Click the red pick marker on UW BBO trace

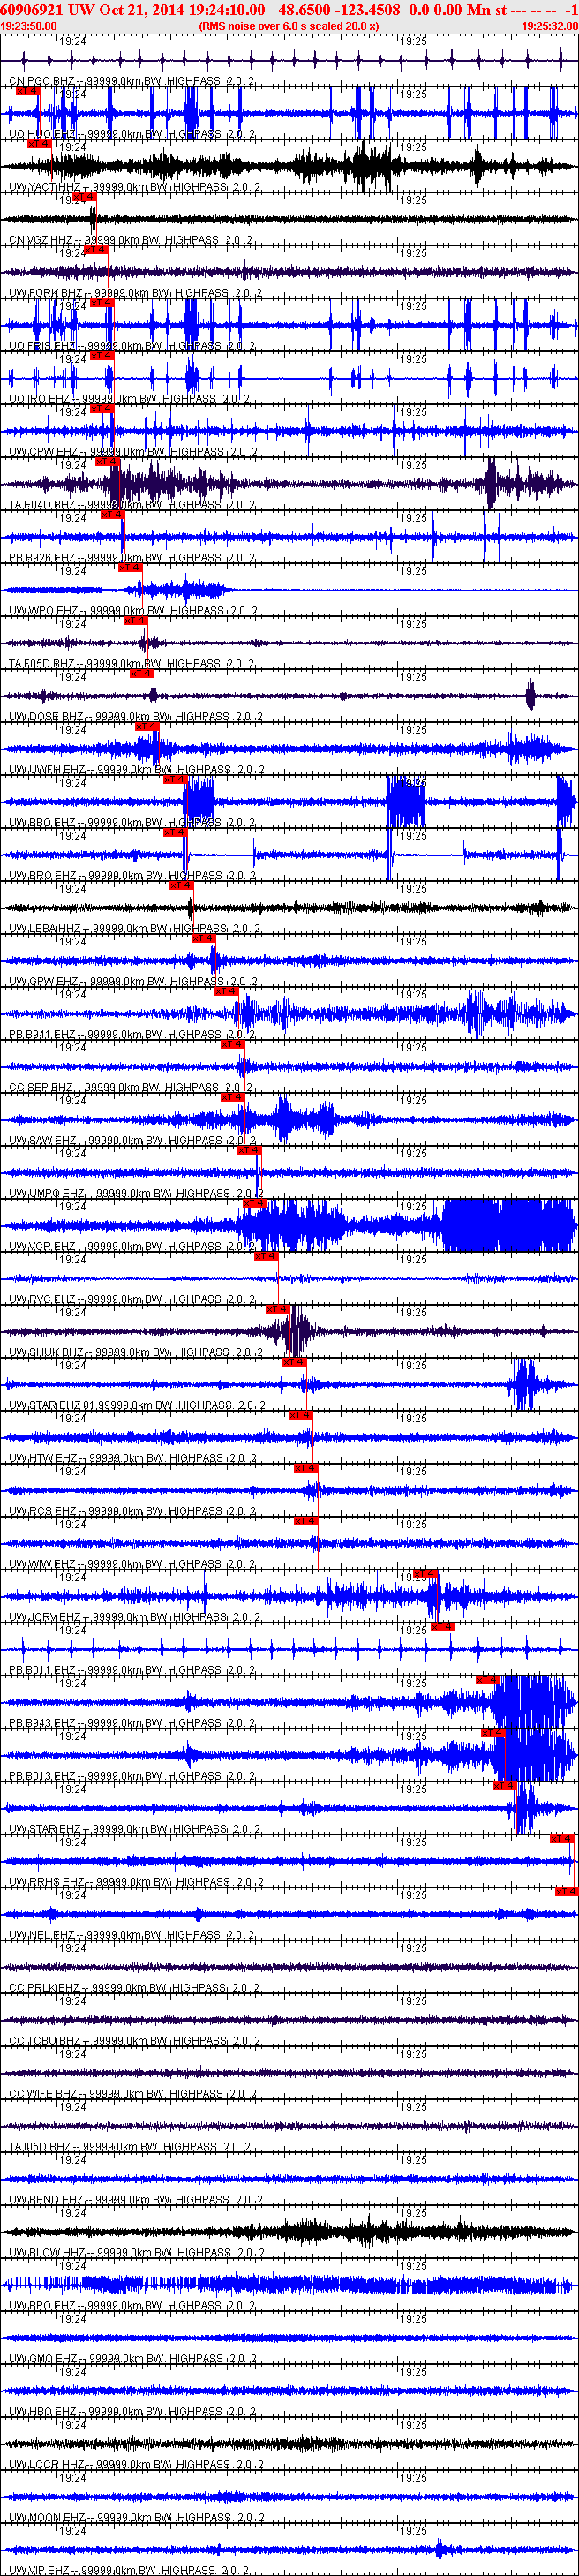tap(175, 780)
